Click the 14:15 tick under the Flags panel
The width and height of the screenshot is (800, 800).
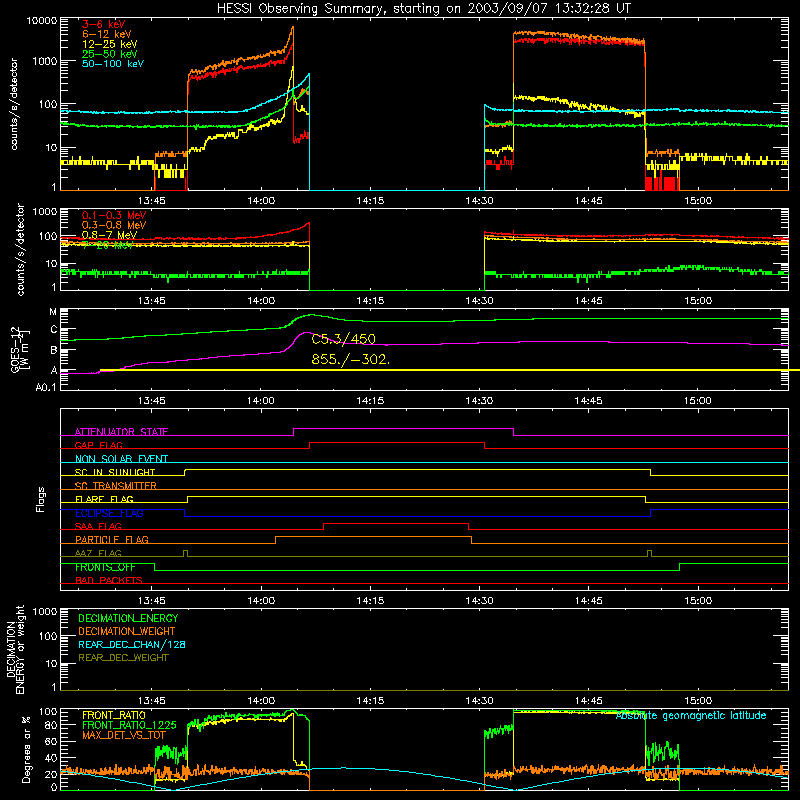click(x=370, y=601)
